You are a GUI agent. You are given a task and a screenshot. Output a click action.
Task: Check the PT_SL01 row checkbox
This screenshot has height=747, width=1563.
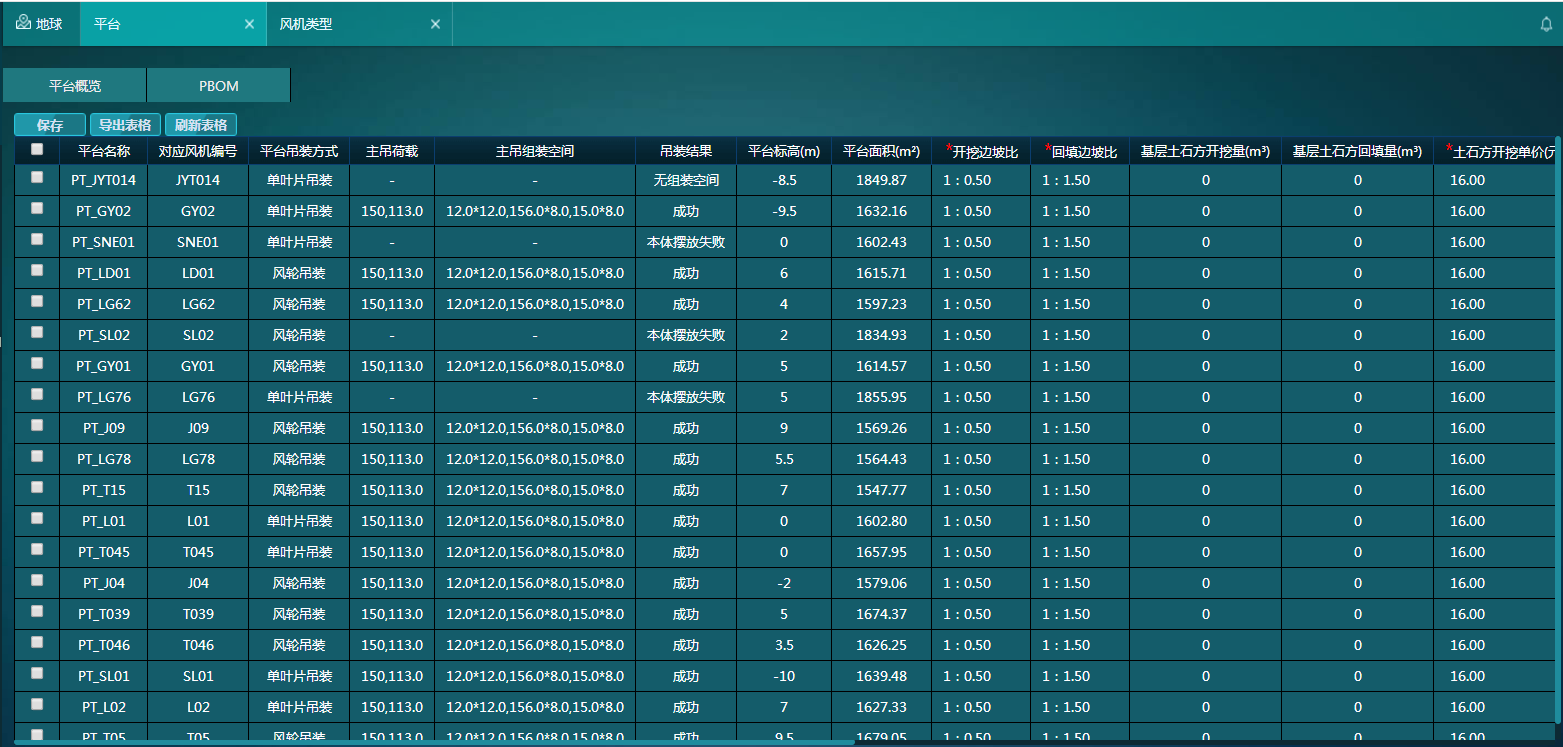[x=37, y=673]
